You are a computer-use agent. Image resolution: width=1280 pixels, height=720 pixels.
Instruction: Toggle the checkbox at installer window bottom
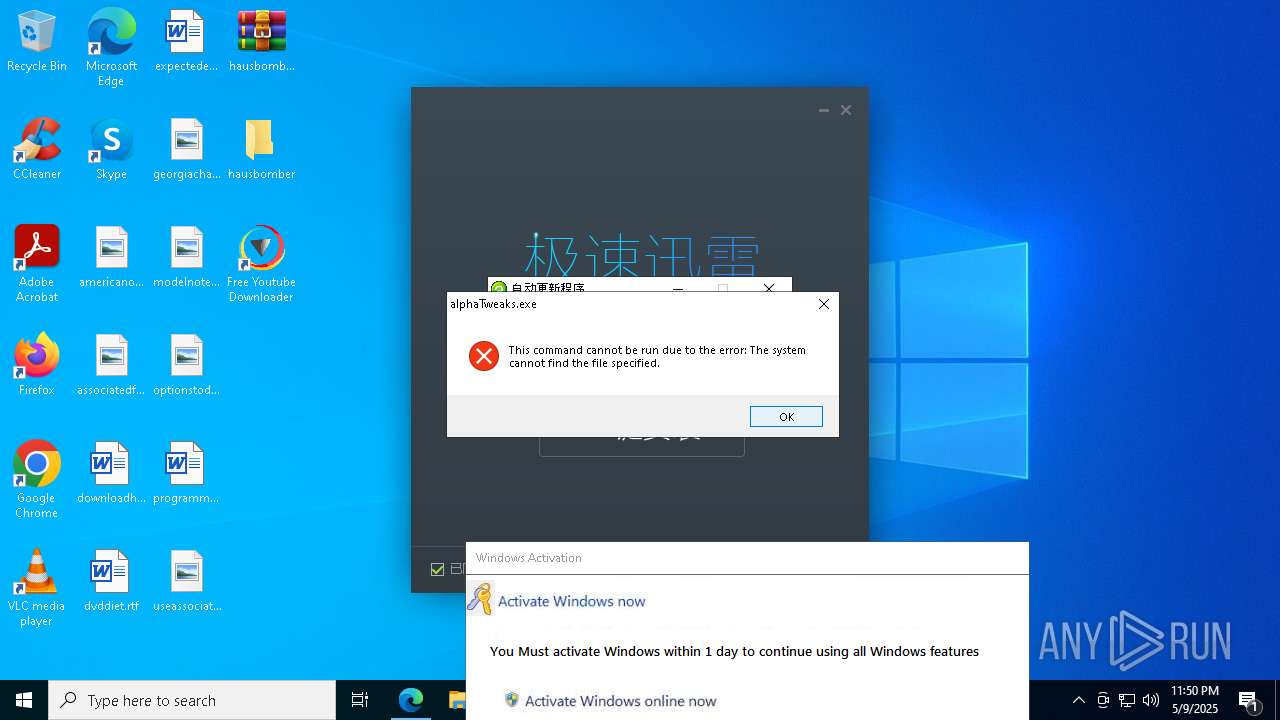coord(437,569)
